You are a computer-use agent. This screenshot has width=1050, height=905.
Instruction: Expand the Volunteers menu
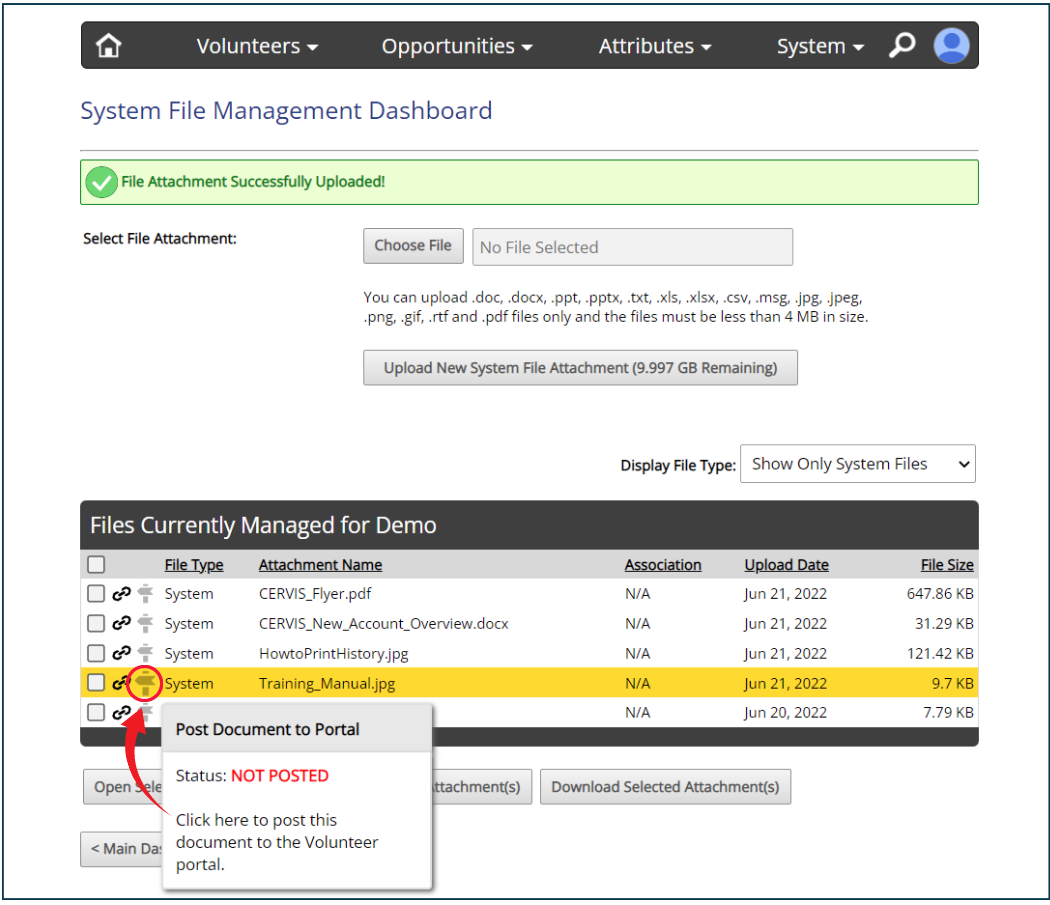point(257,46)
